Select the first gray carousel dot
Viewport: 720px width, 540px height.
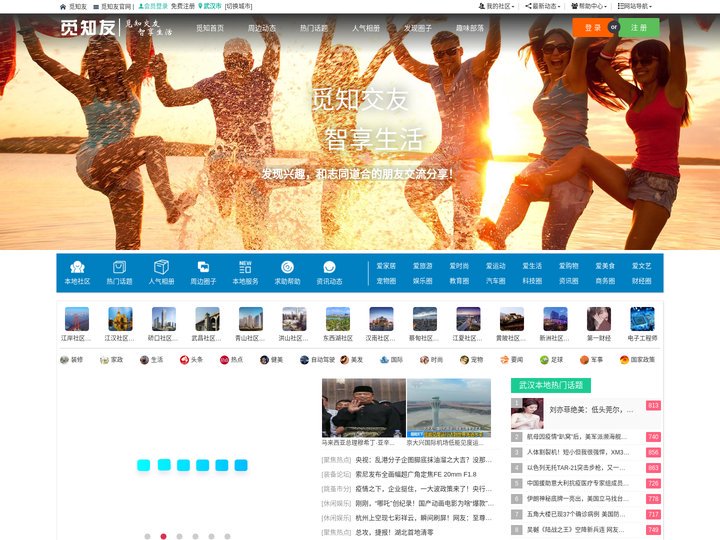[147, 536]
